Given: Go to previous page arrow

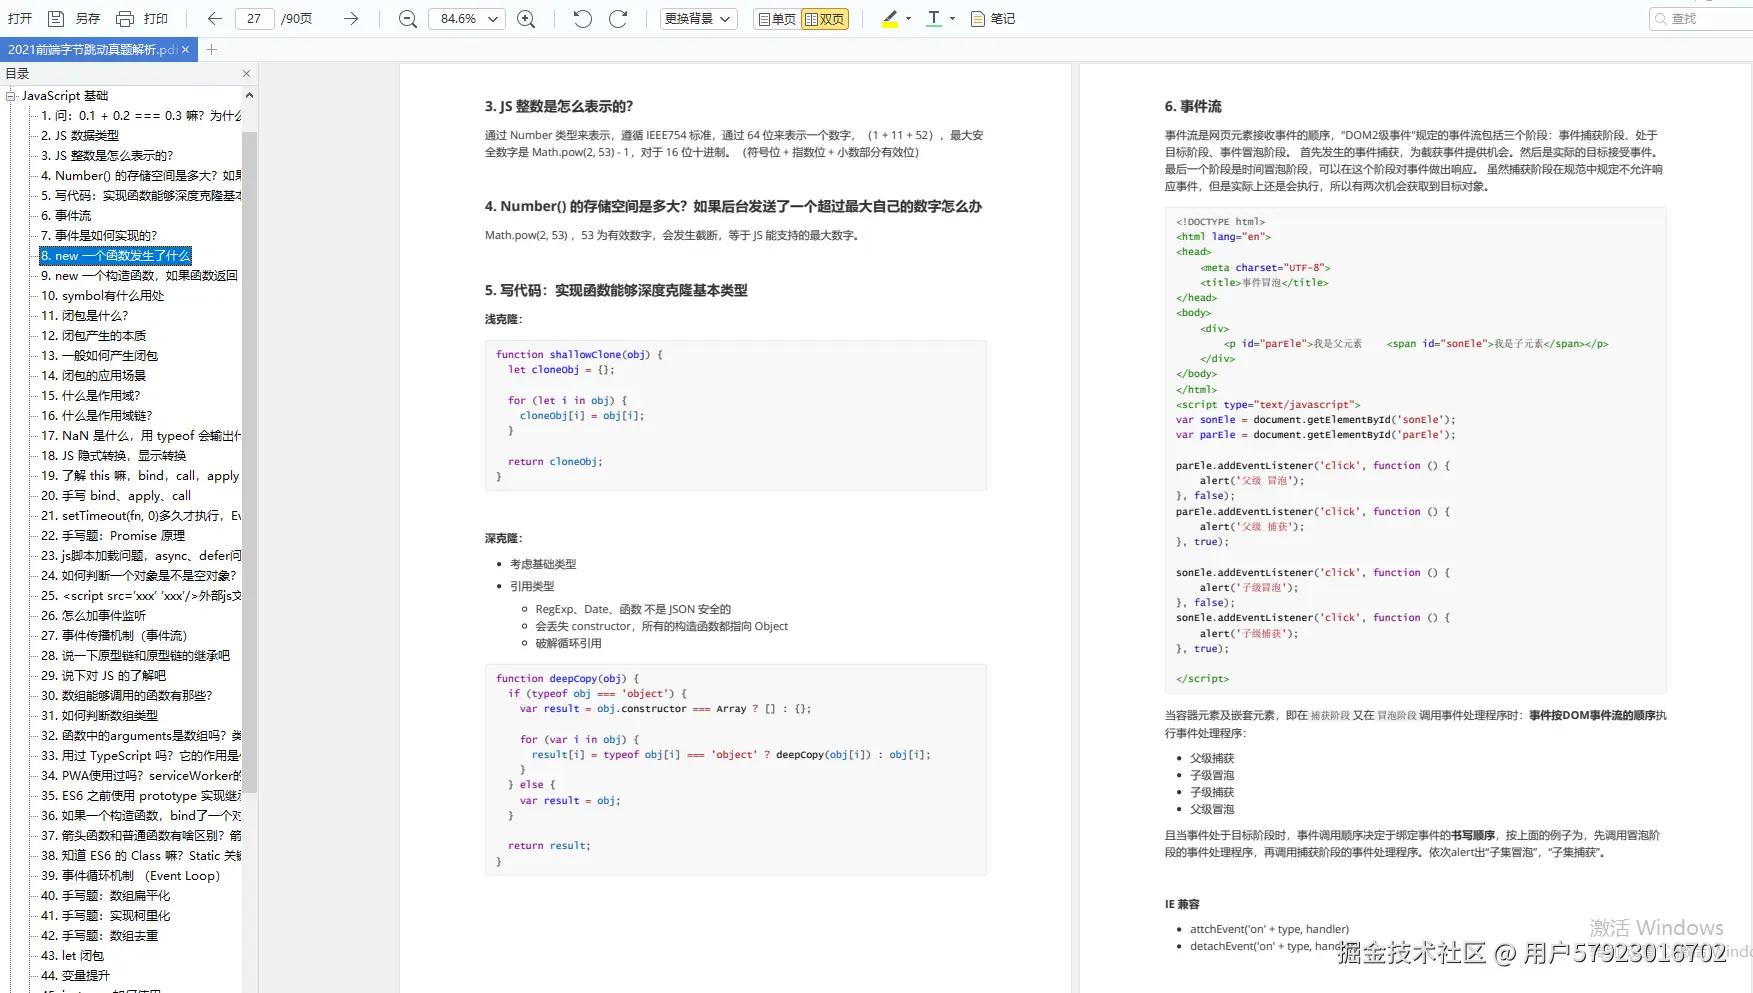Looking at the screenshot, I should point(214,18).
